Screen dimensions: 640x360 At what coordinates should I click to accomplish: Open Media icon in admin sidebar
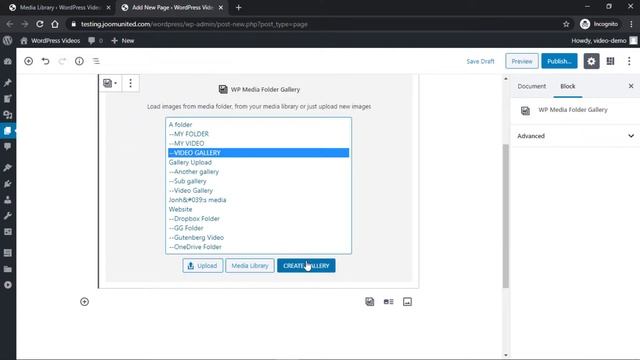(8, 99)
